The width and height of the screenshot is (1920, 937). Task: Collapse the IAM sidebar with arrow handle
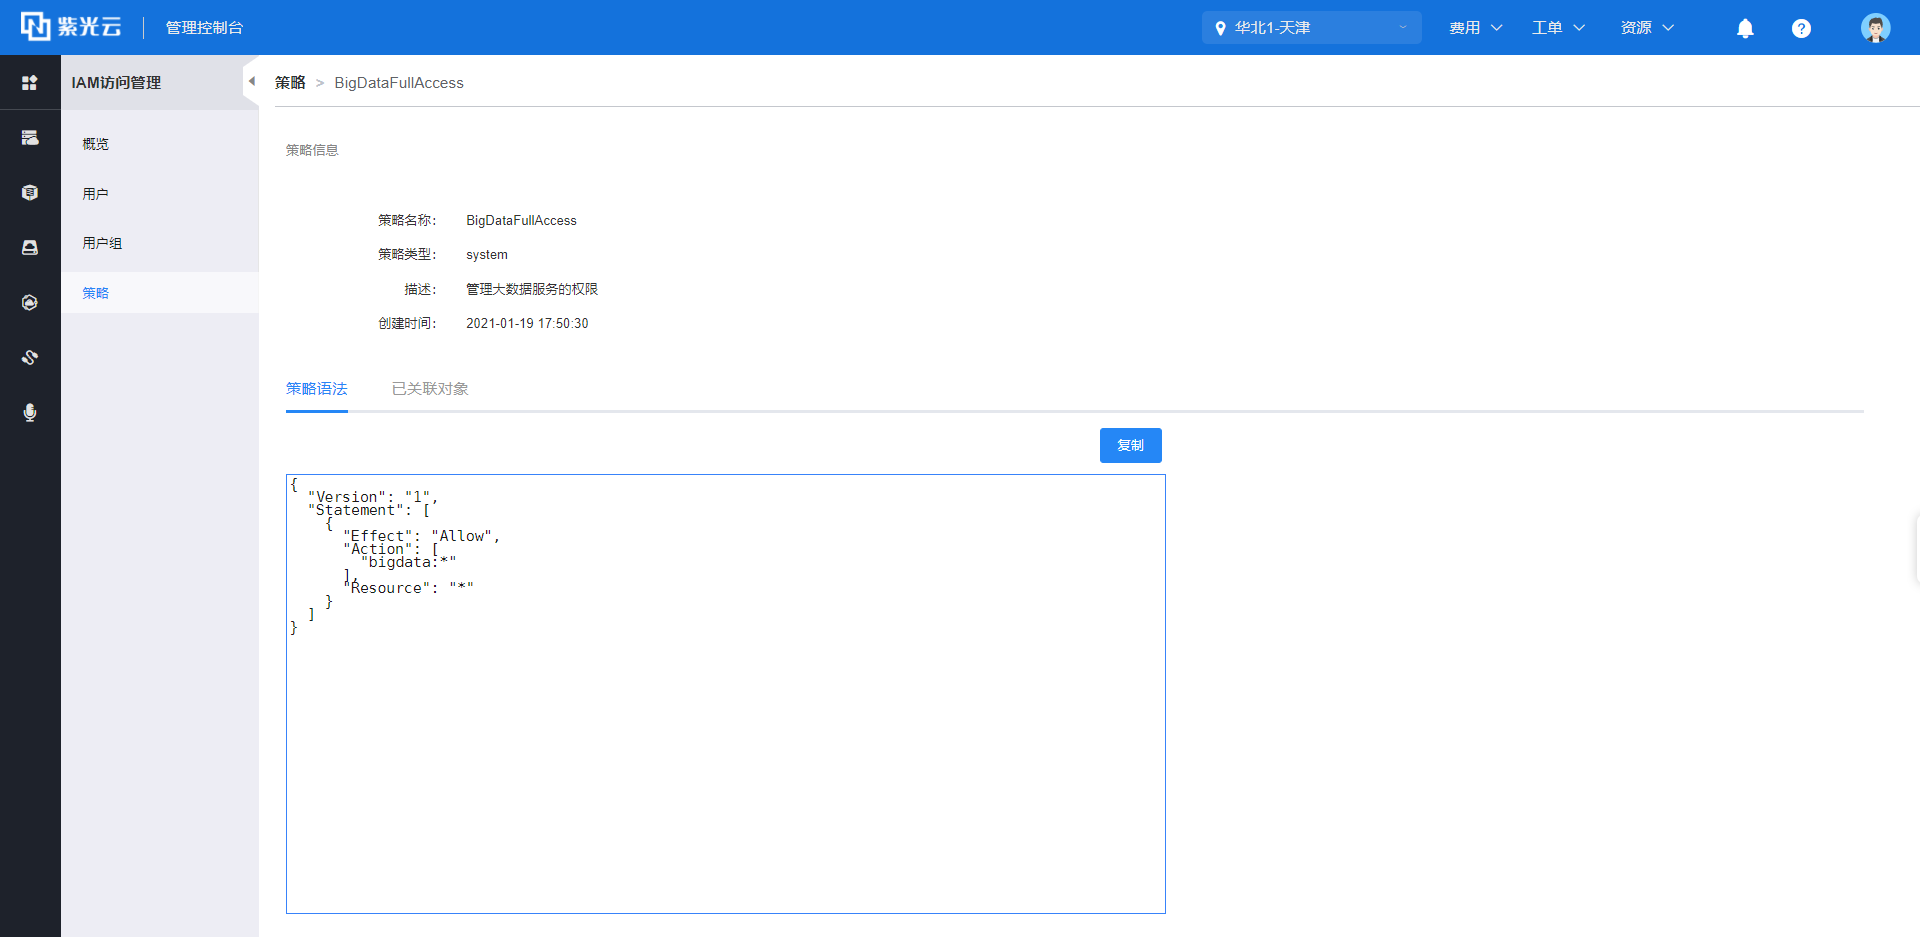[x=251, y=82]
